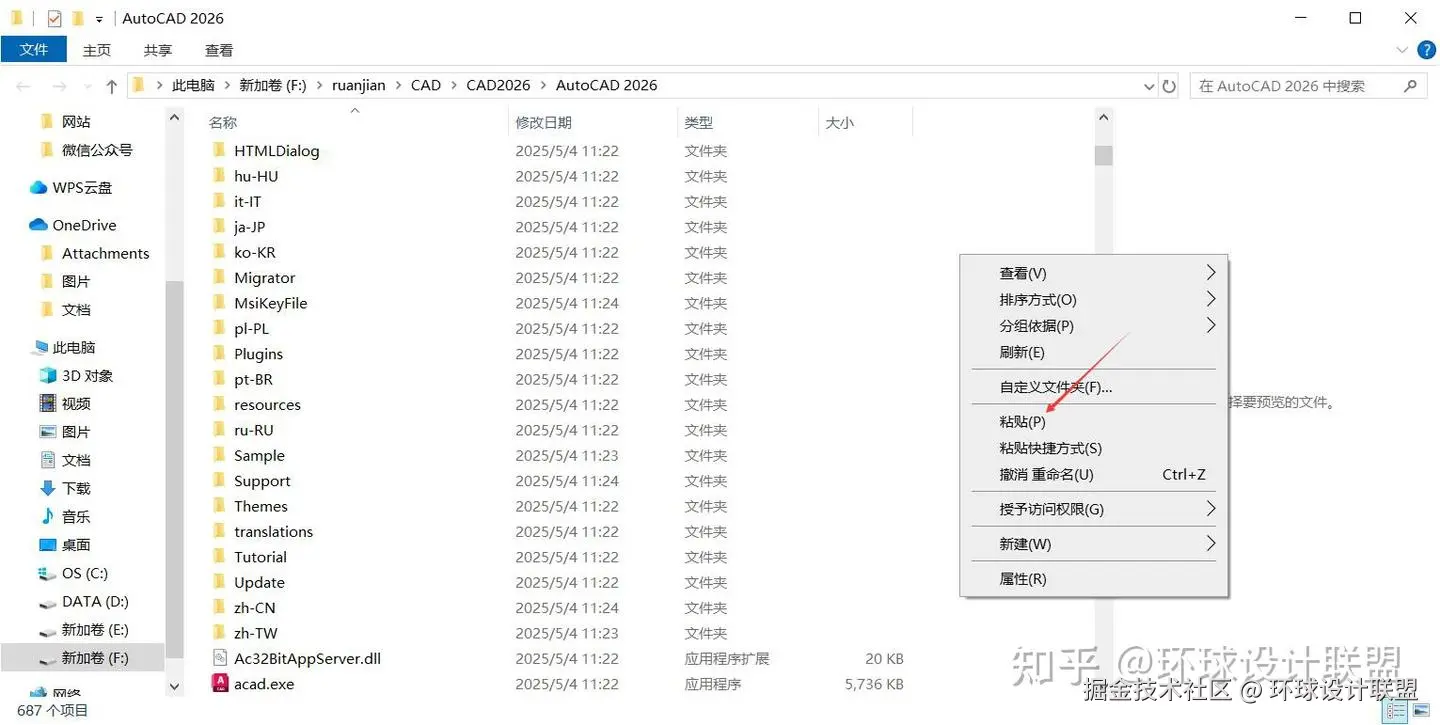This screenshot has width=1440, height=725.
Task: Choose 撤消 重命名(U) in context menu
Action: [1094, 474]
